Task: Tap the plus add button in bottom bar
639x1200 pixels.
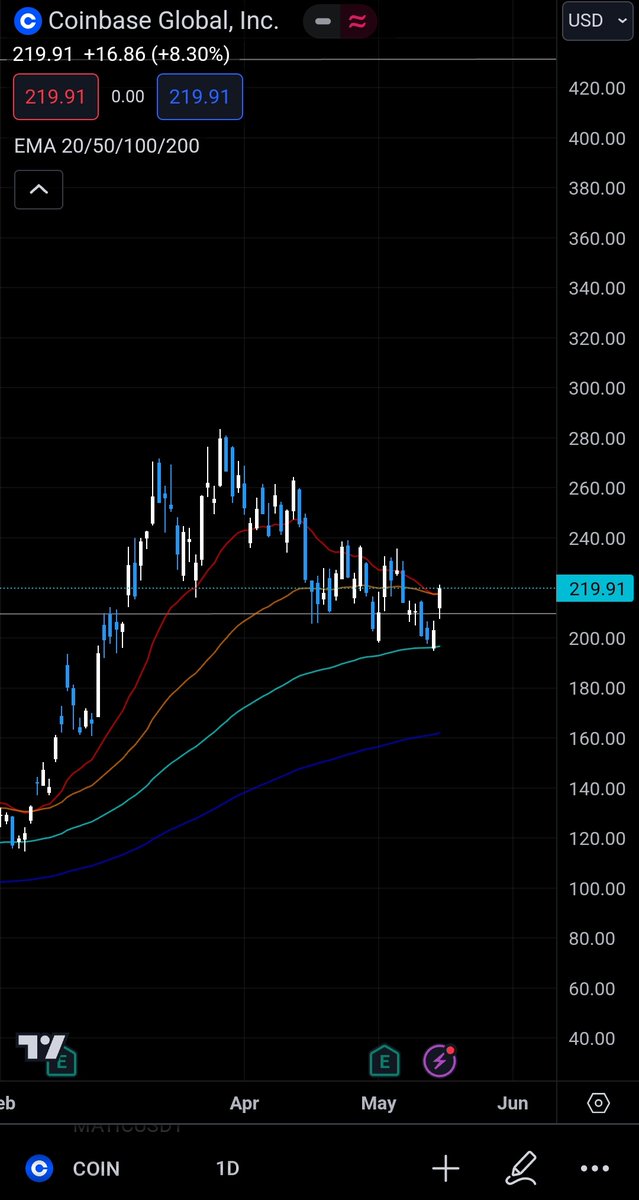Action: [446, 1168]
